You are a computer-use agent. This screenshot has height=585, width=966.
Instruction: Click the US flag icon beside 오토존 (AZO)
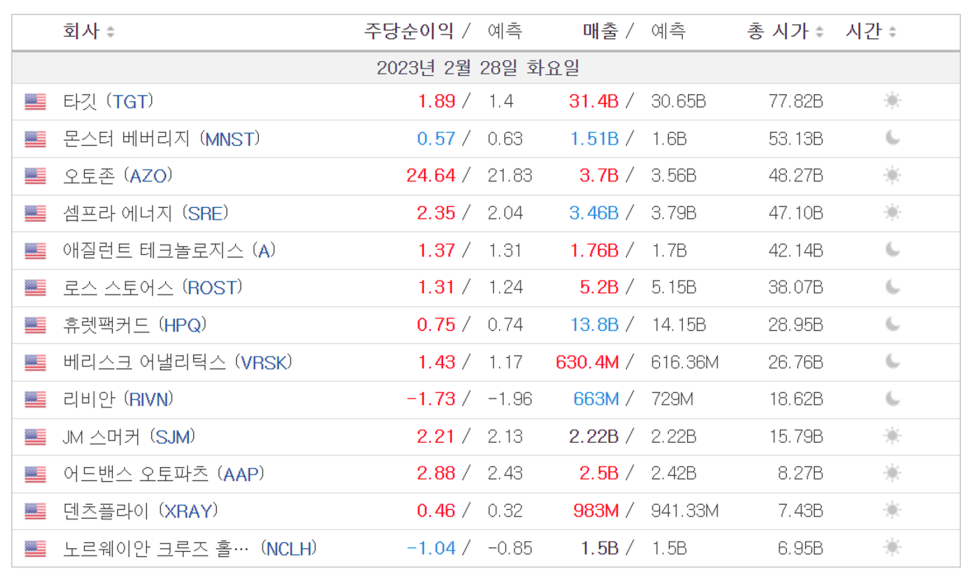[36, 176]
